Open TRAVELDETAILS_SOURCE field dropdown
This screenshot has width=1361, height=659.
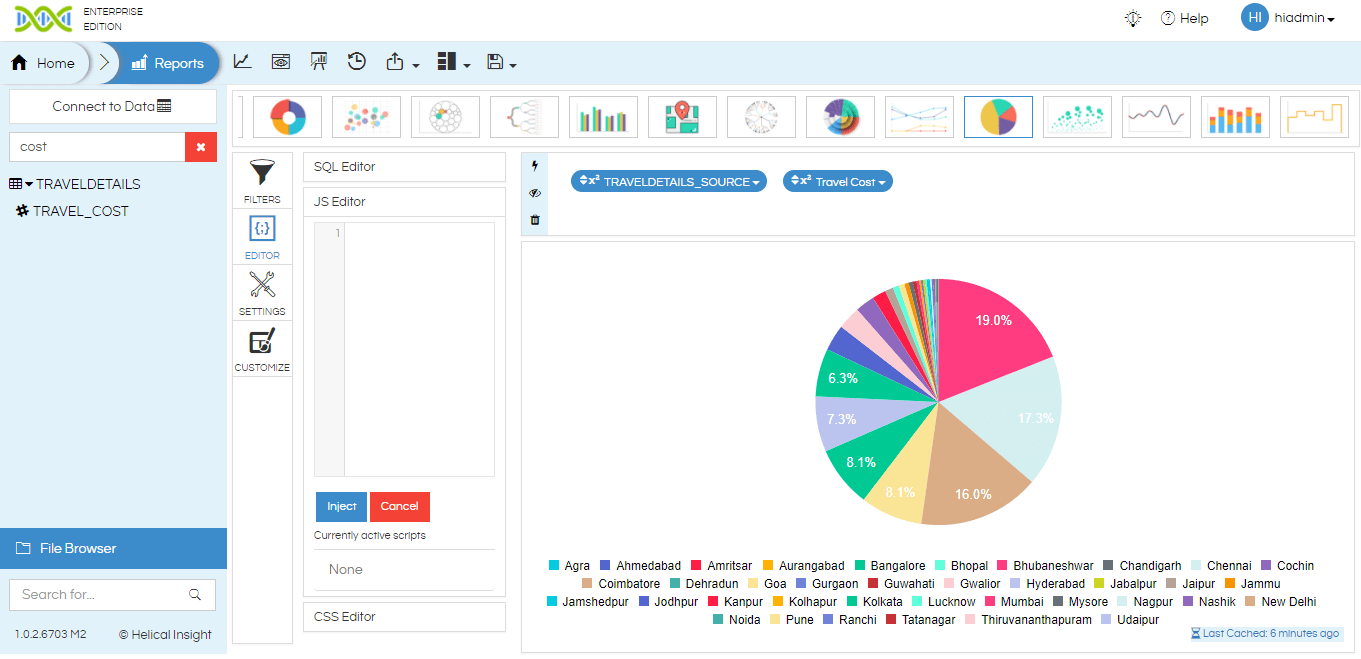[669, 181]
